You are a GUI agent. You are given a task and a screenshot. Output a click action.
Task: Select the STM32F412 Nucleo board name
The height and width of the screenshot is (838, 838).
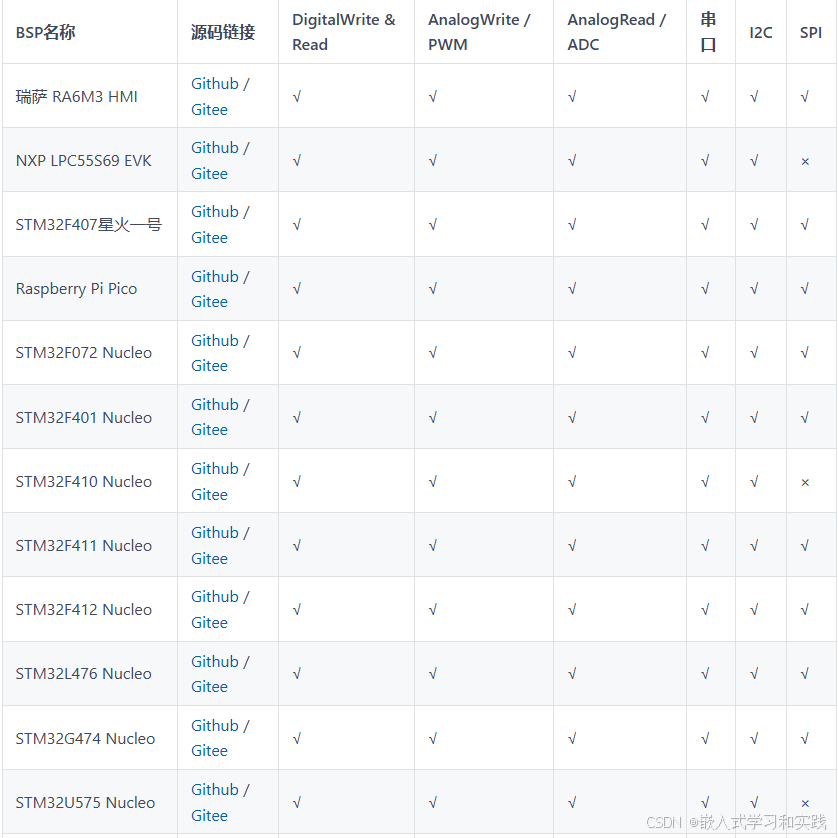pos(83,610)
